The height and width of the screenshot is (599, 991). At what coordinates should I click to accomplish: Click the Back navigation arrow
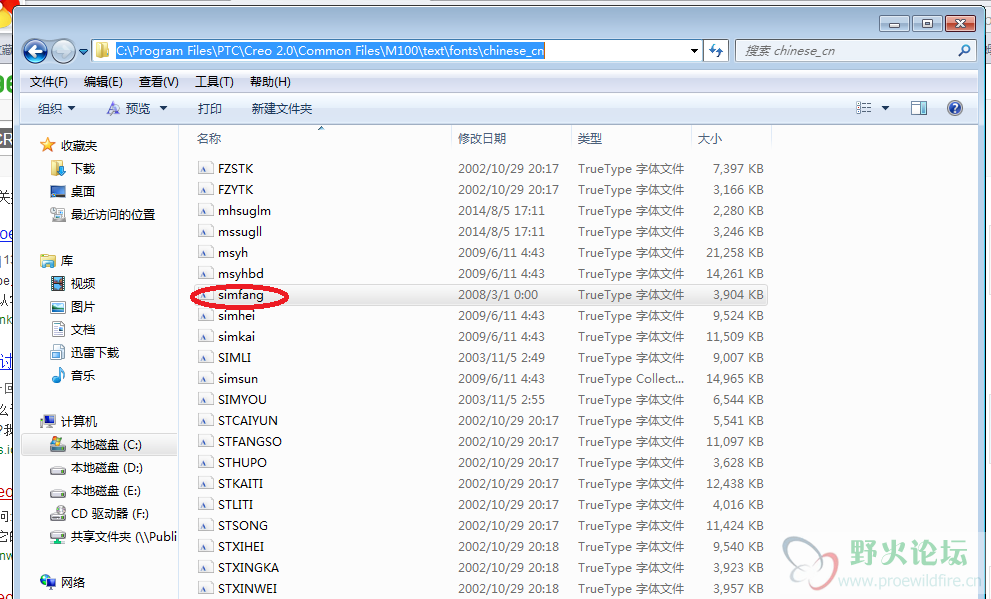(x=35, y=51)
